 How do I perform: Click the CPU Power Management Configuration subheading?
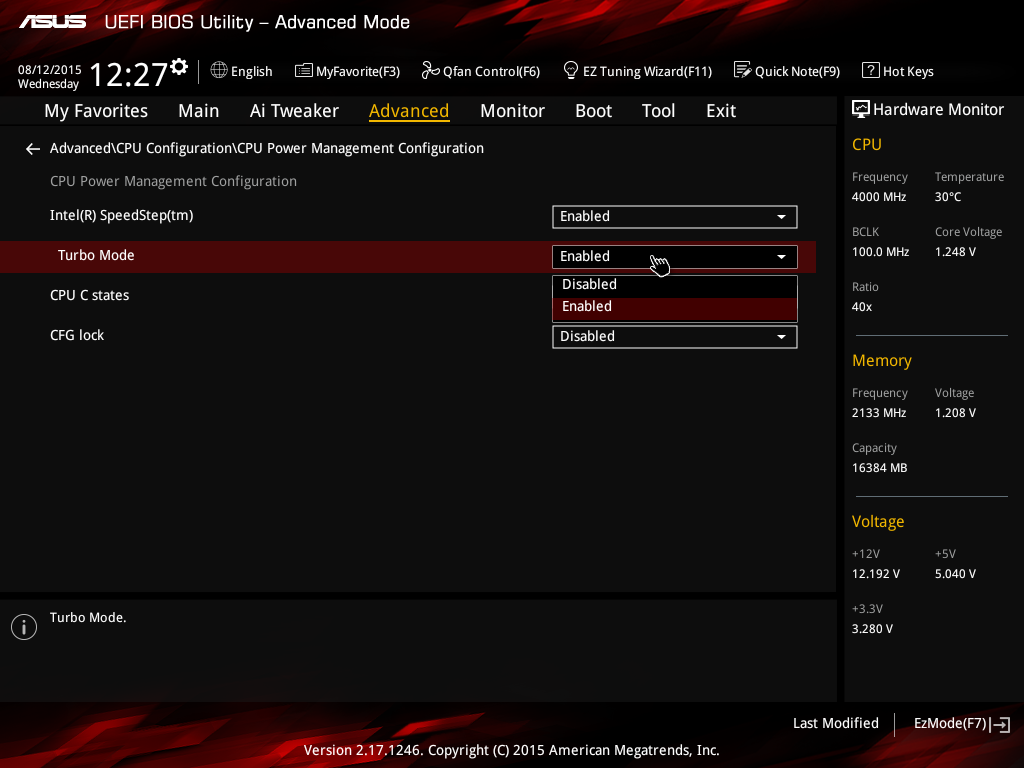tap(173, 181)
